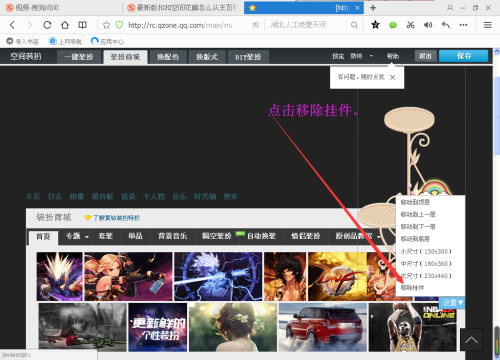500x360 pixels.
Task: Open the scissors screenshot tool icon
Action: 411,25
